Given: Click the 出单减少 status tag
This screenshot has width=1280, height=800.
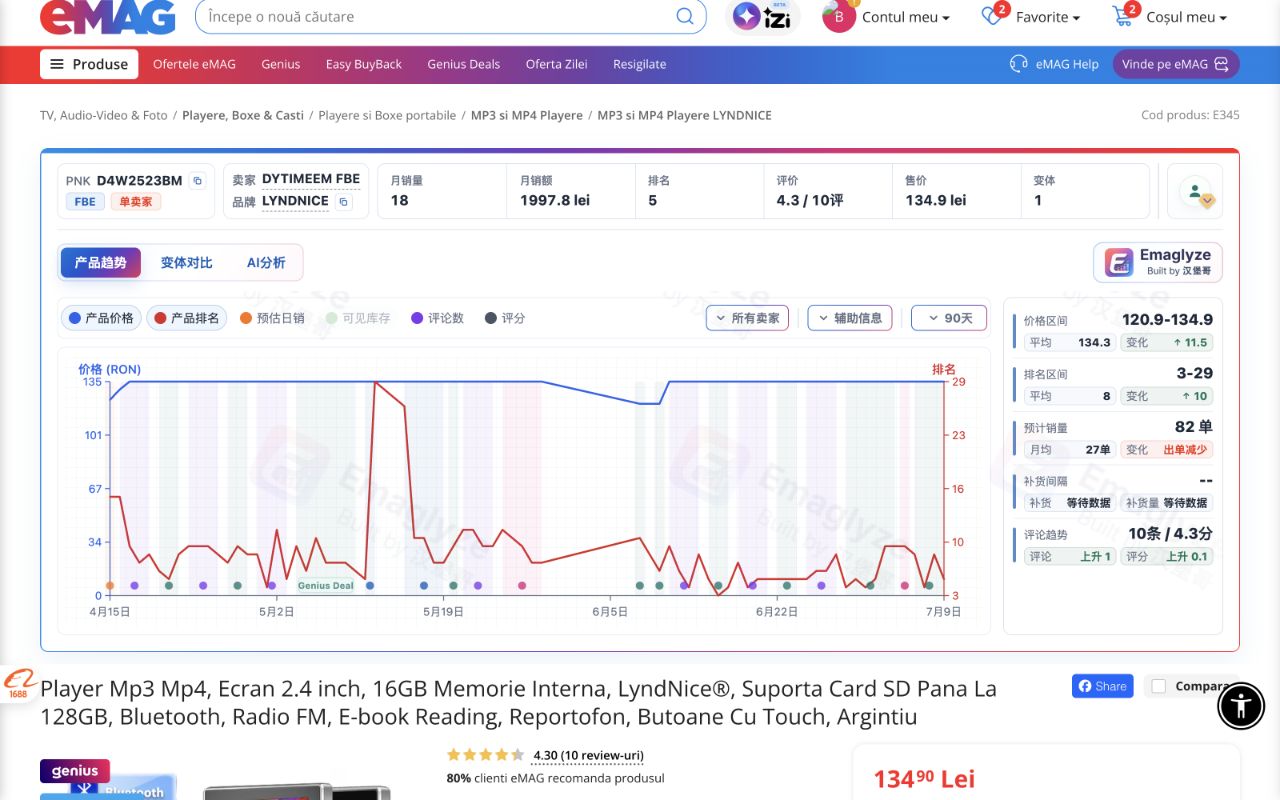Looking at the screenshot, I should [x=1186, y=450].
